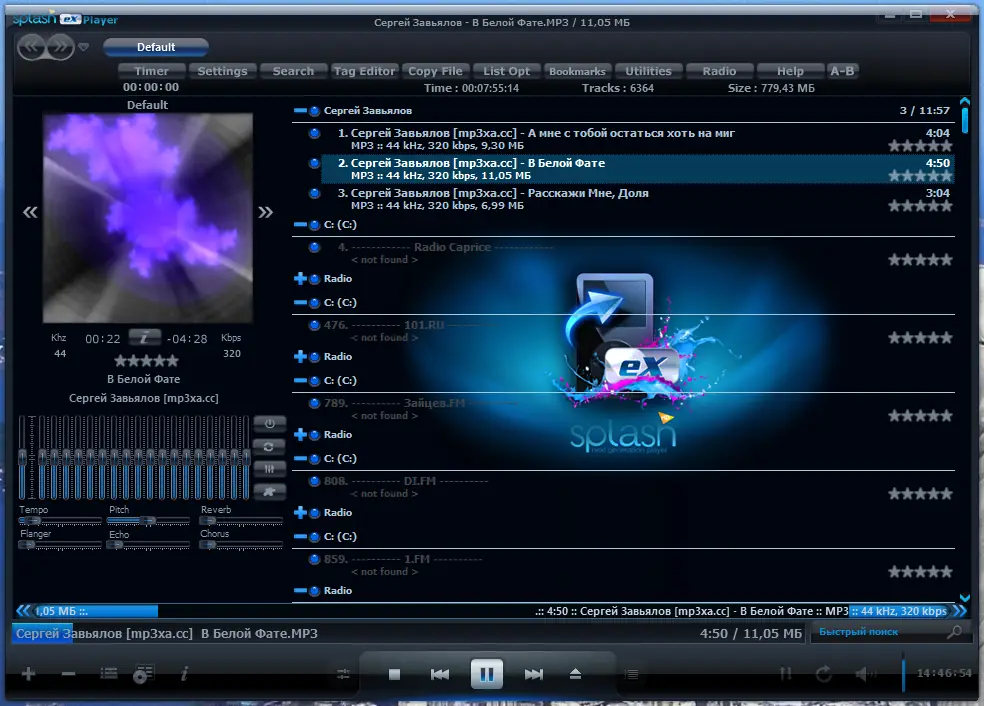Open track info via italic i in bottom toolbar
The height and width of the screenshot is (706, 984).
tap(184, 674)
